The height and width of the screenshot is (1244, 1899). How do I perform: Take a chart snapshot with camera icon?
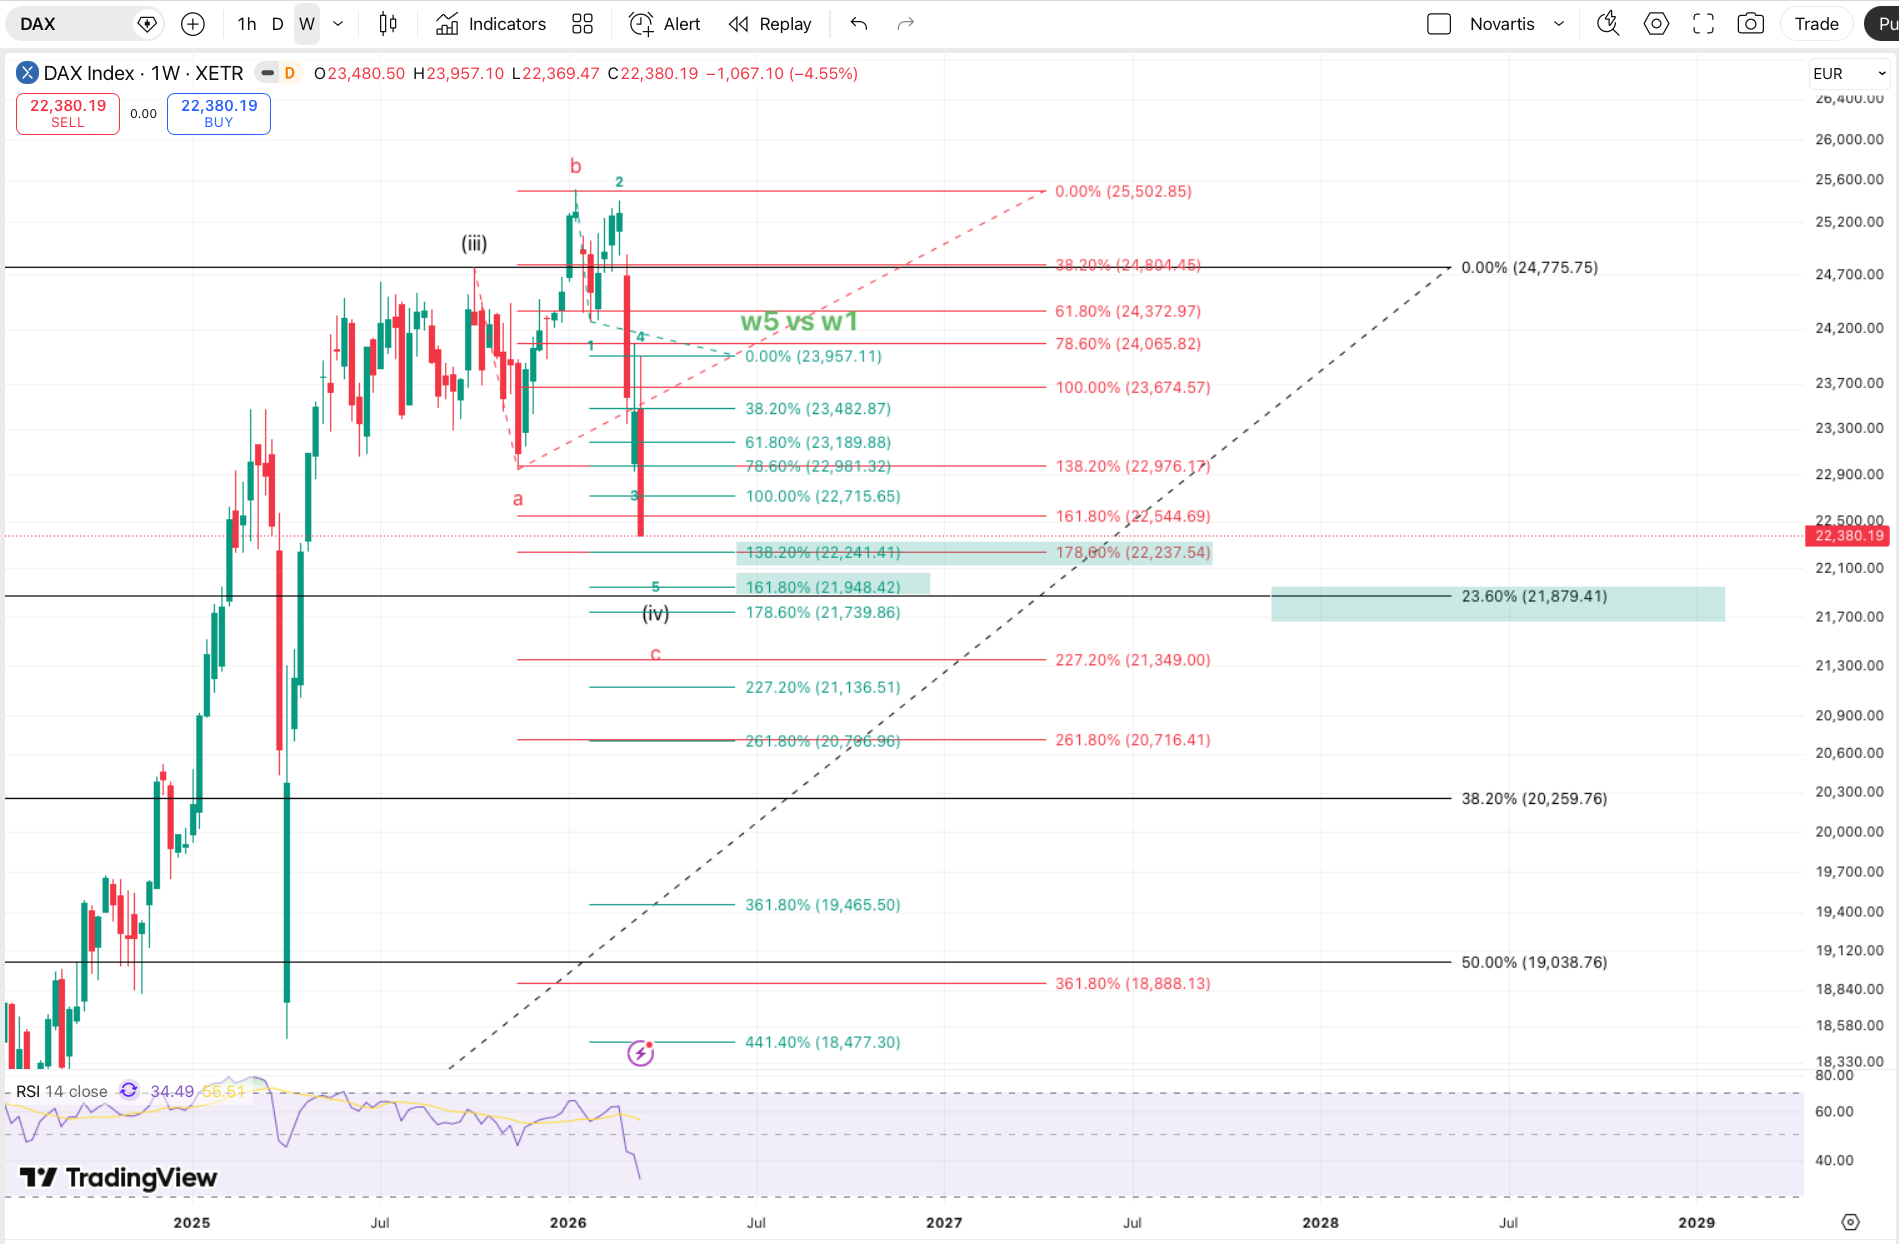point(1750,24)
